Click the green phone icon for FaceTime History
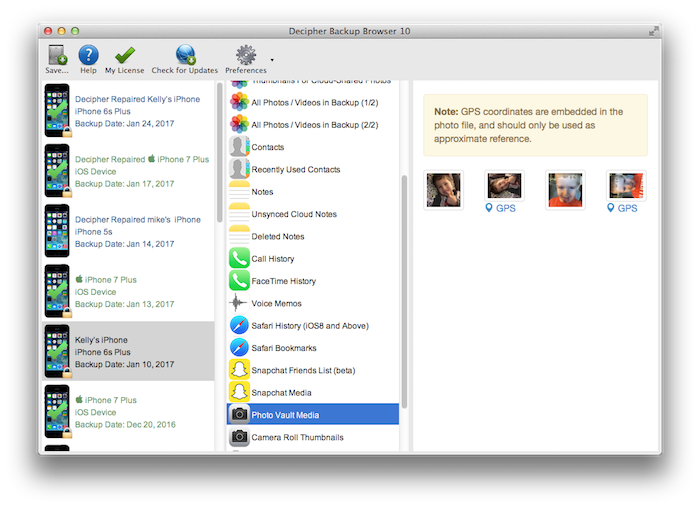Viewport: 700px width, 508px height. pos(239,281)
